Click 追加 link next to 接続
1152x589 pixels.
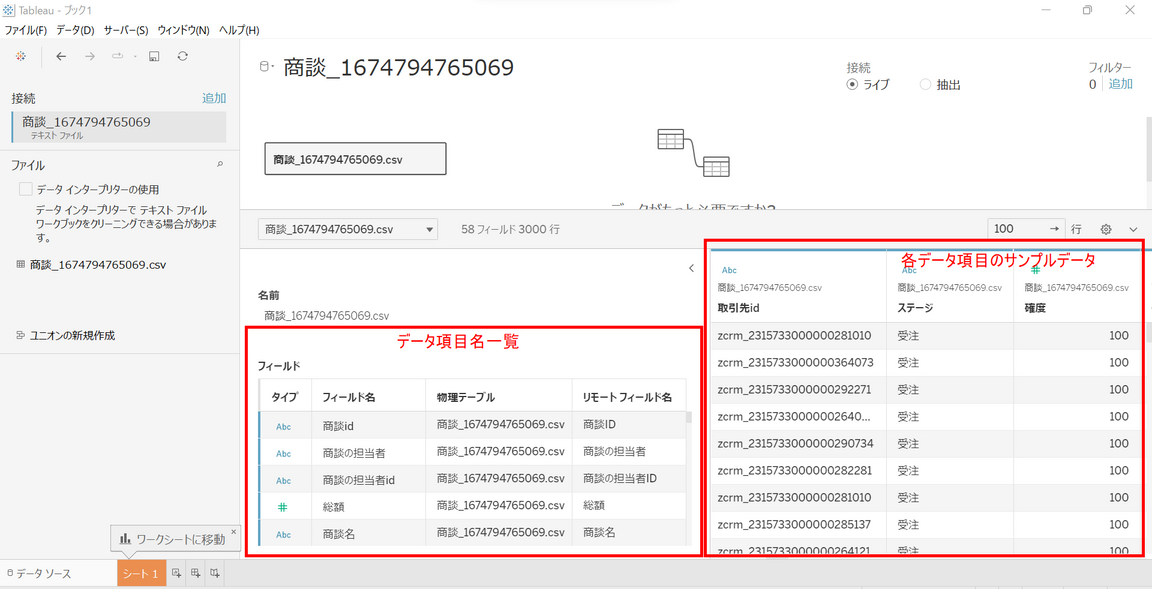click(214, 98)
